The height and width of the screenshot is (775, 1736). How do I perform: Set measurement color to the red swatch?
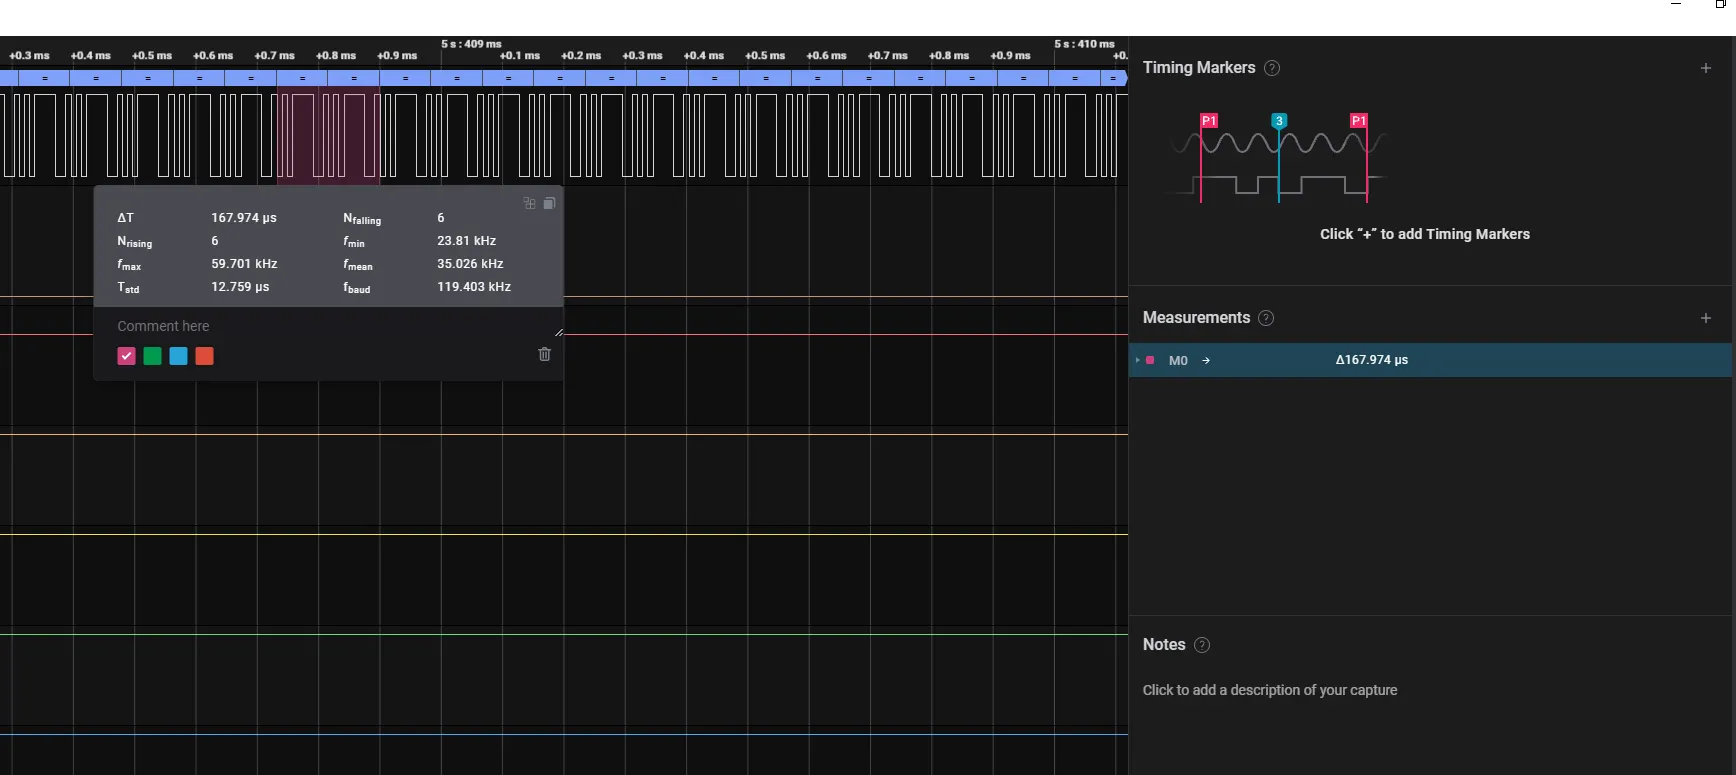click(204, 356)
